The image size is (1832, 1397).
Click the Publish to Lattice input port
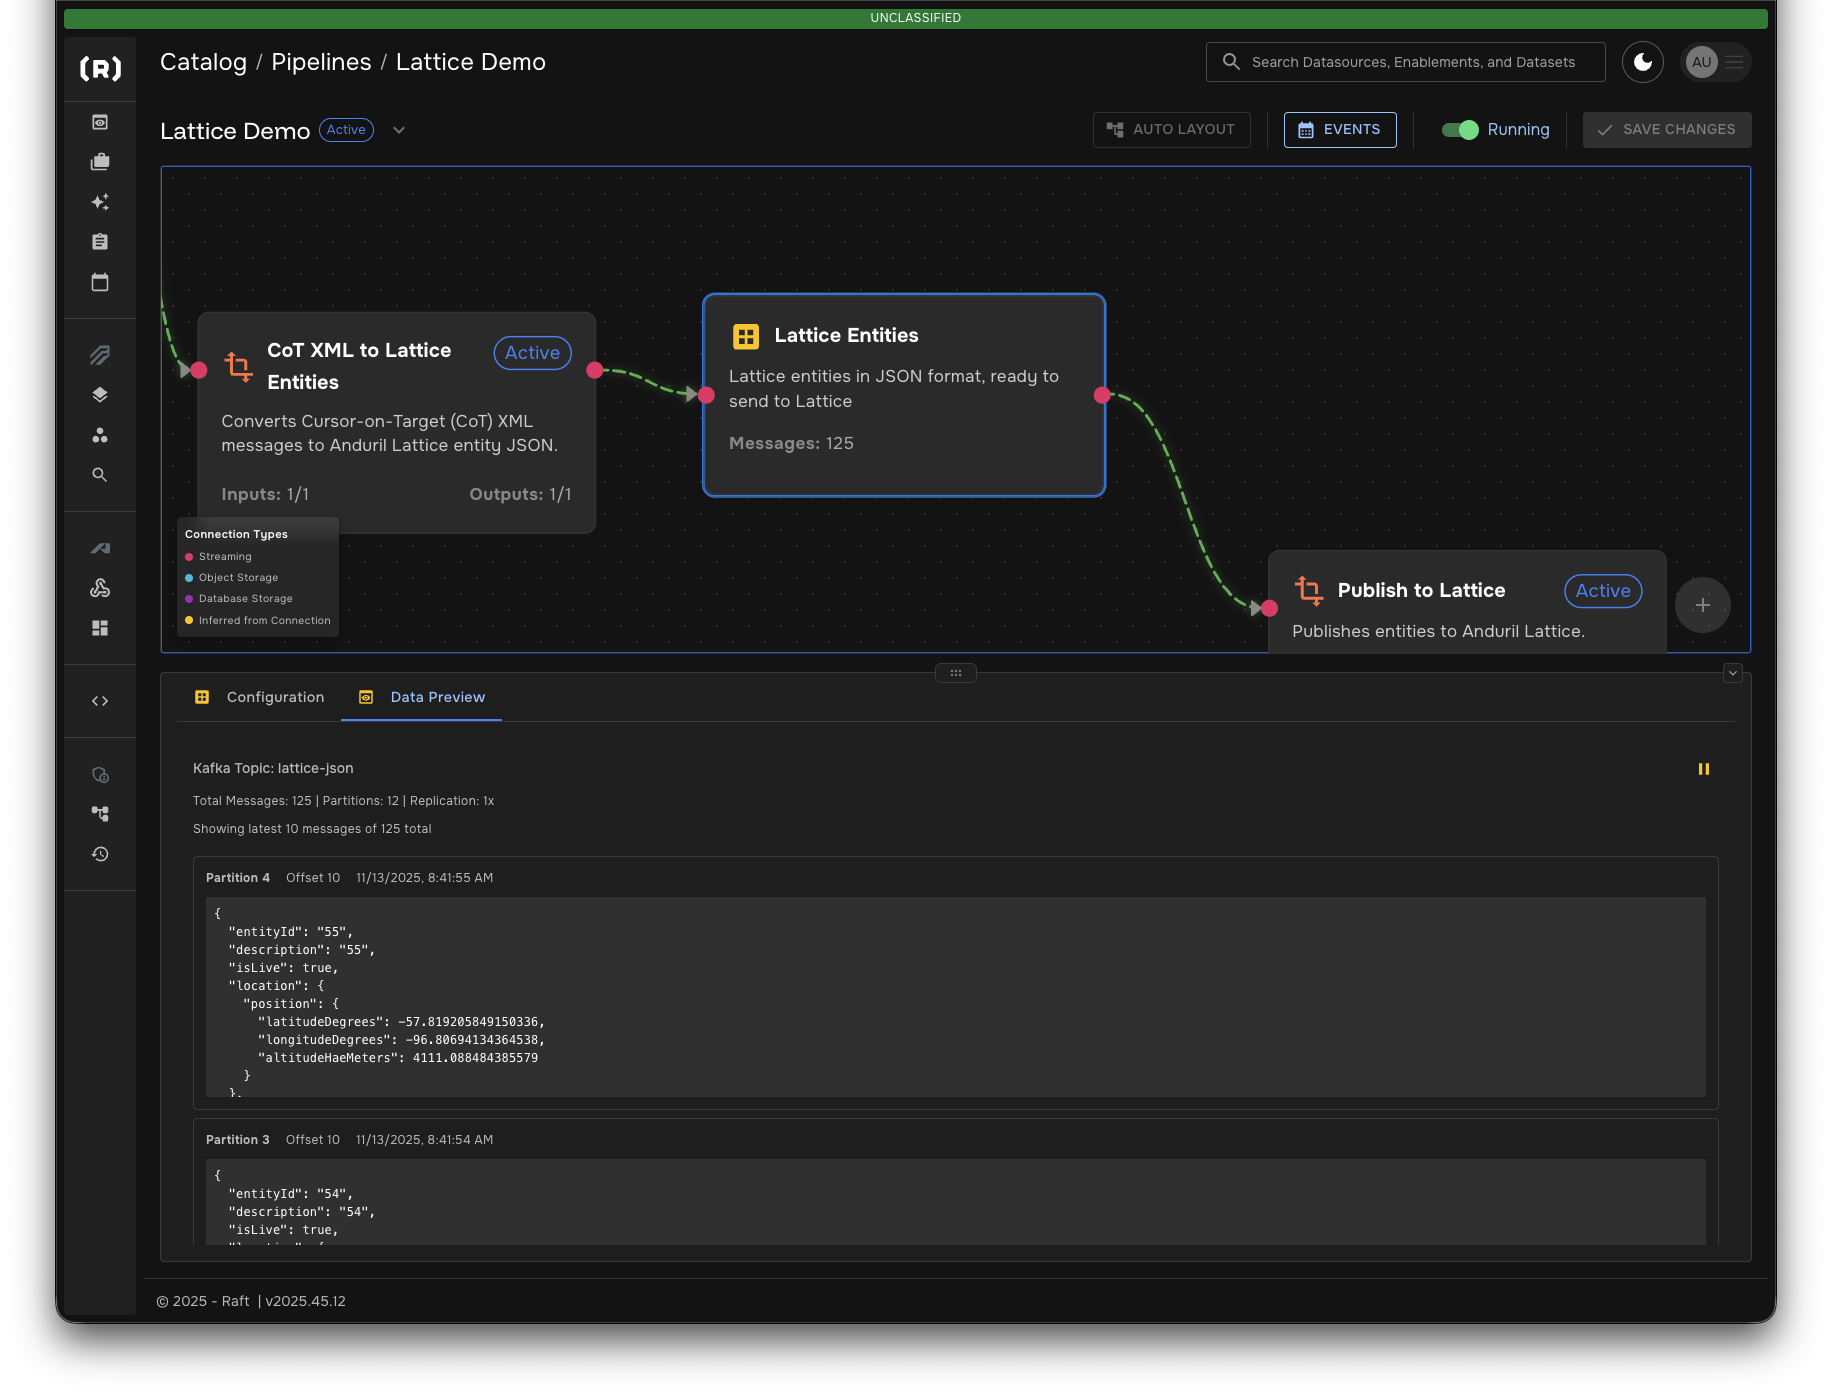pos(1269,608)
